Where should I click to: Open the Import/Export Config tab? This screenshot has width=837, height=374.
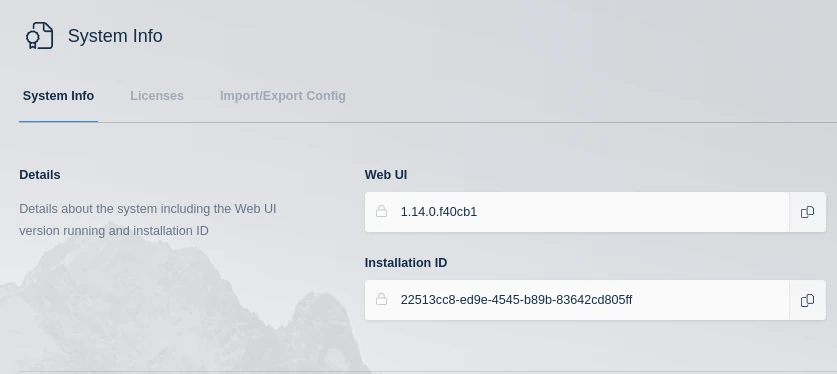point(283,96)
